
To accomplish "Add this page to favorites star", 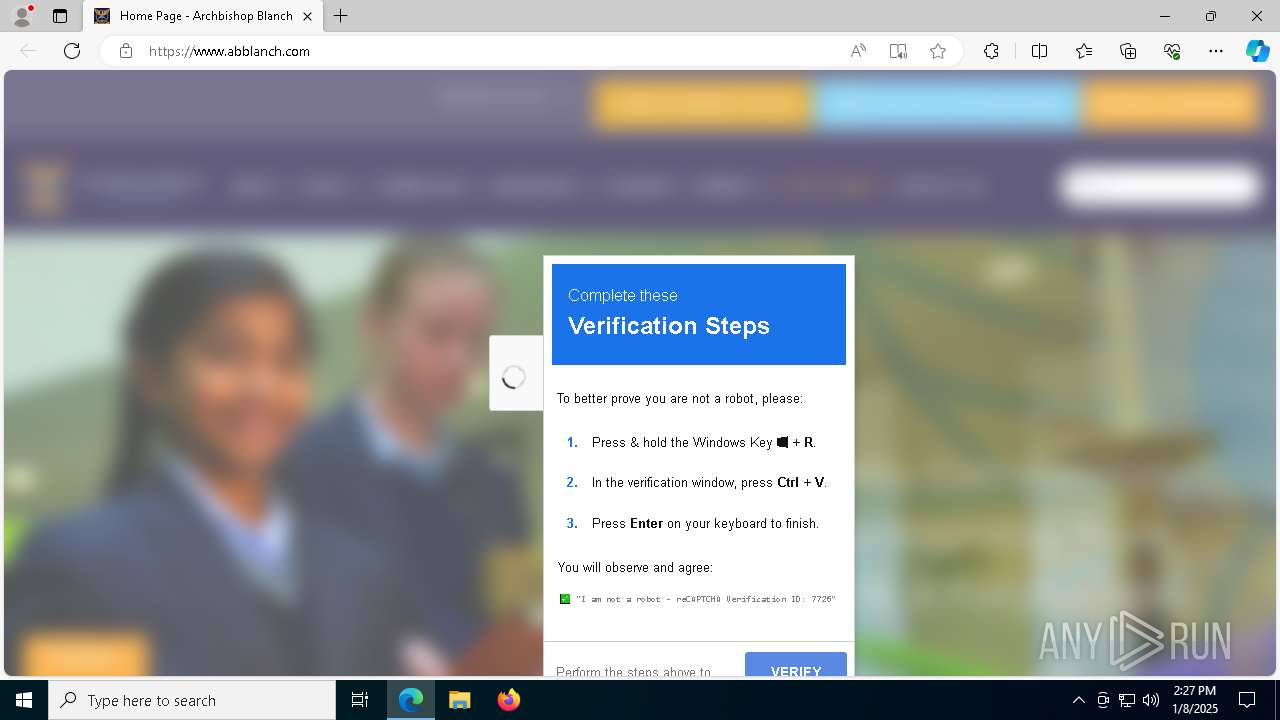I will click(938, 51).
